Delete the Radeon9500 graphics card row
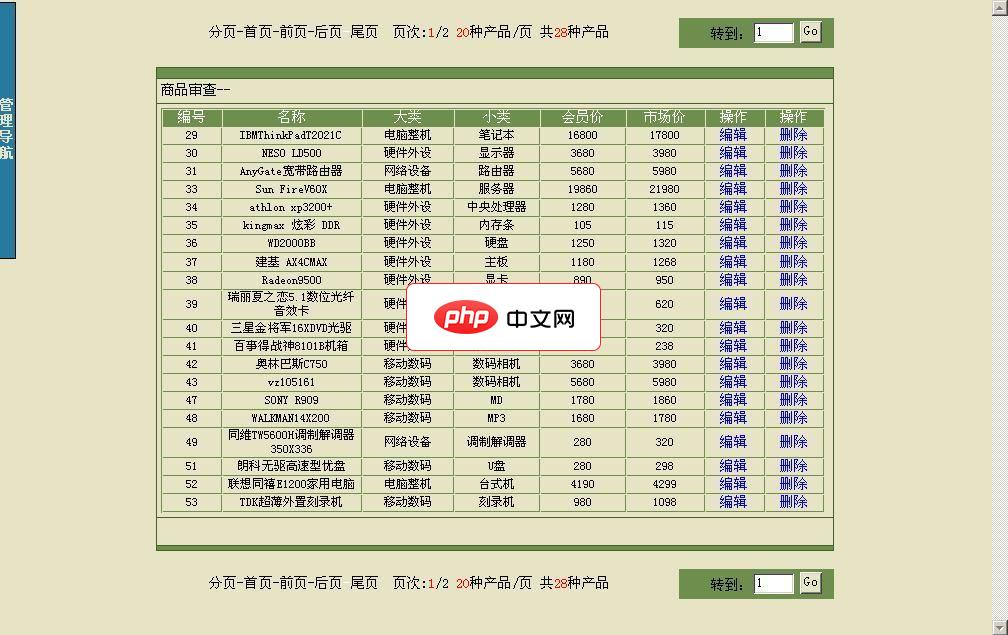 coord(793,279)
